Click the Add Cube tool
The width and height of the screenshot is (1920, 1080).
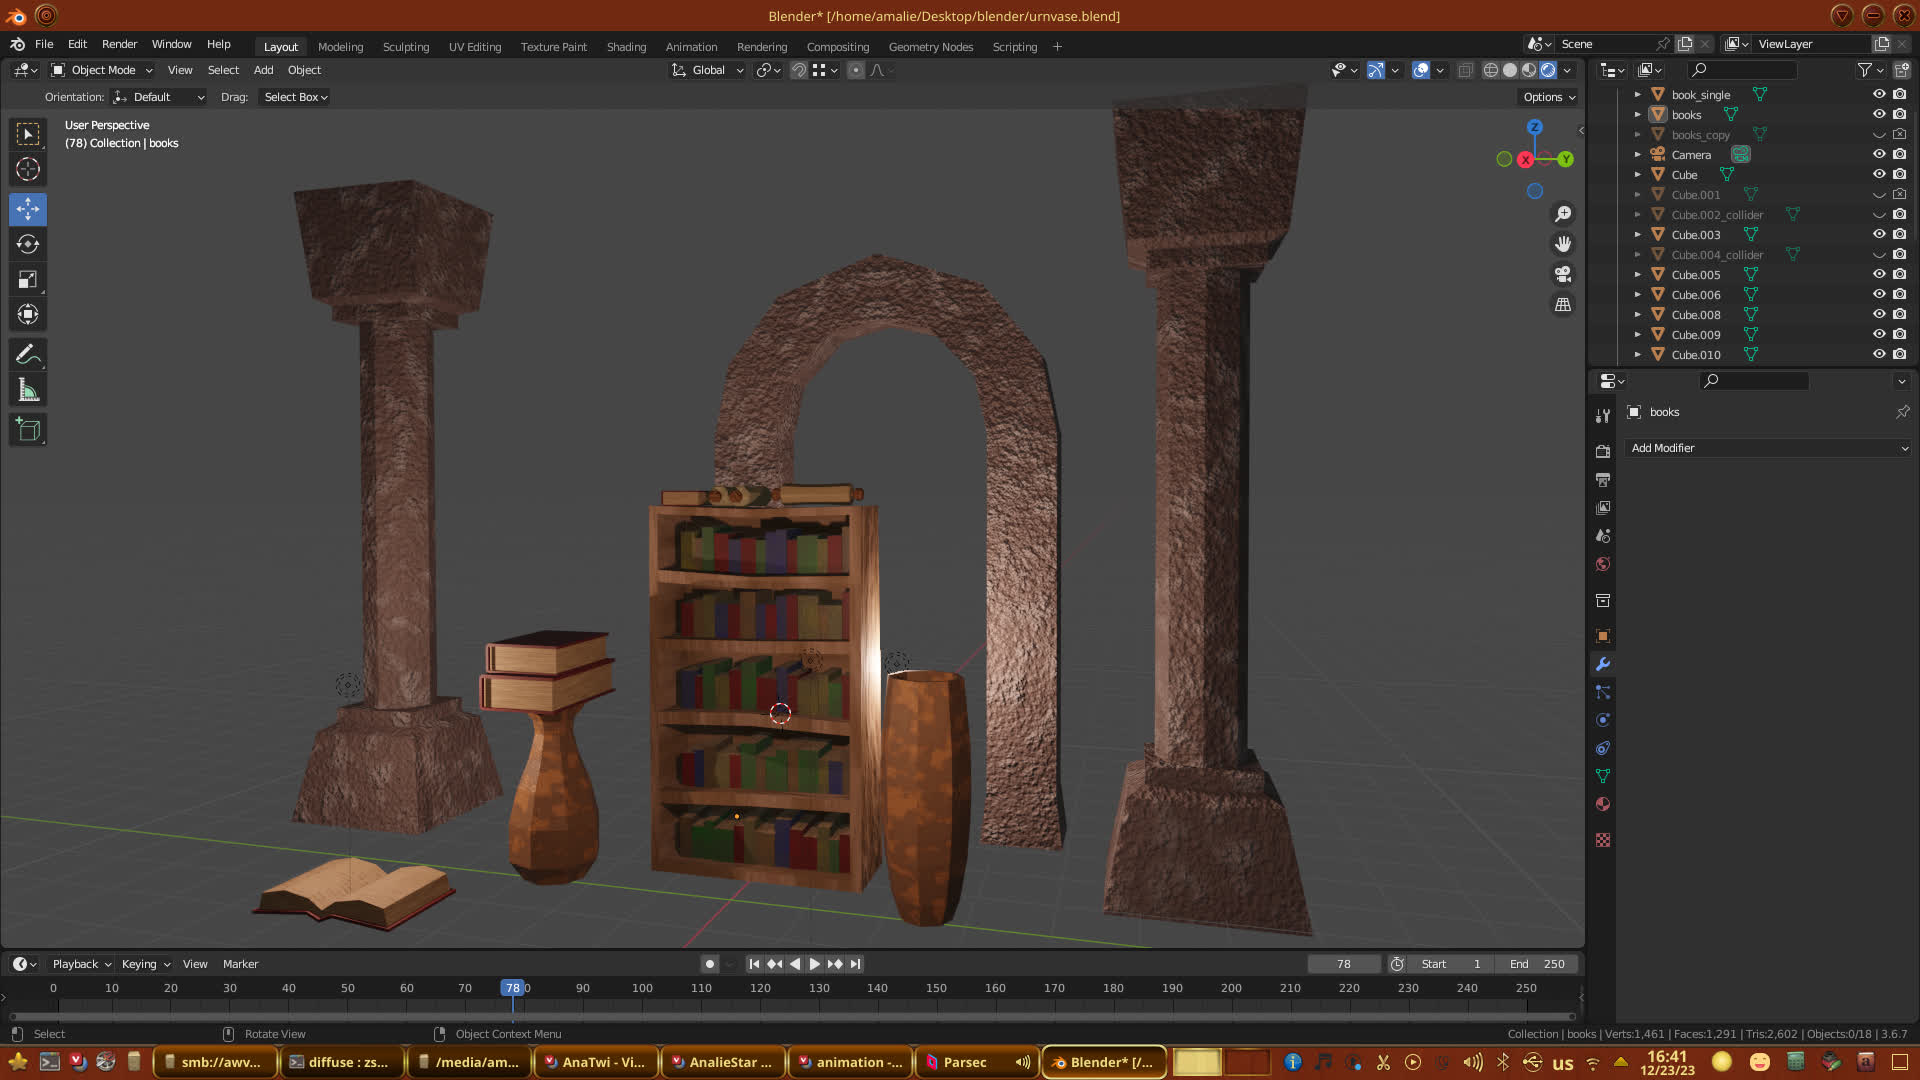28,430
